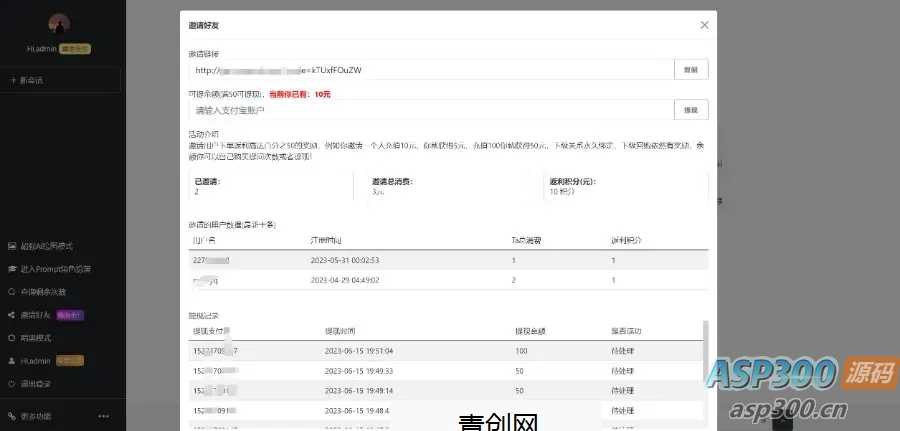Close the 邀请好友 dialog

[704, 25]
